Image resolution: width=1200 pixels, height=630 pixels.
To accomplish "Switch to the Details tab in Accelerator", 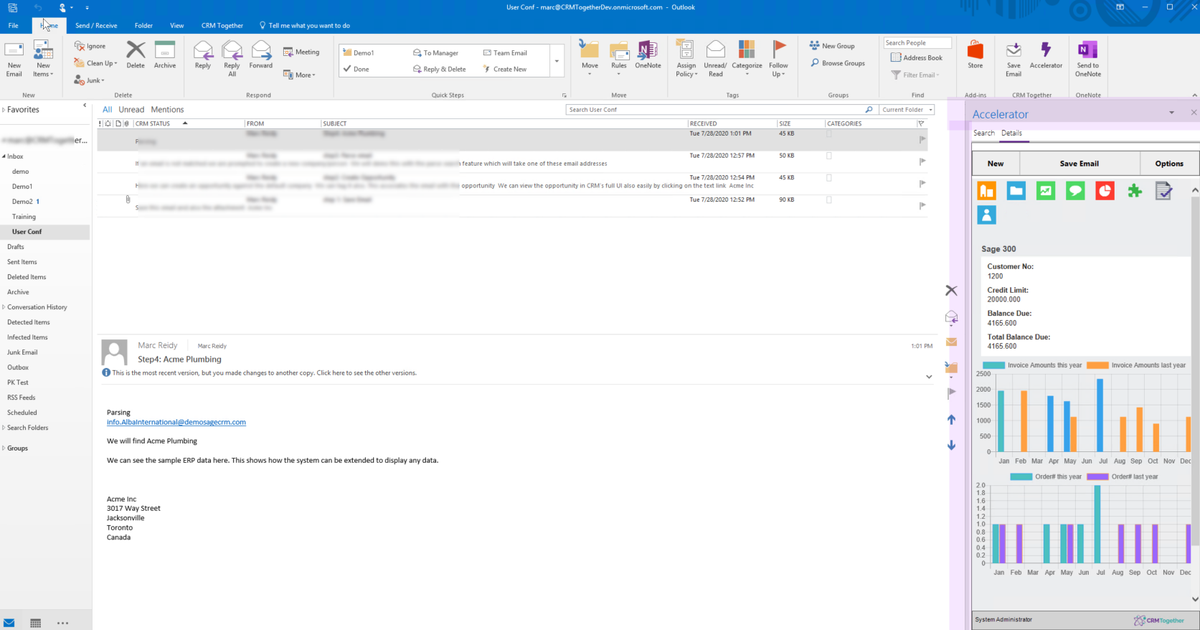I will click(x=1012, y=131).
